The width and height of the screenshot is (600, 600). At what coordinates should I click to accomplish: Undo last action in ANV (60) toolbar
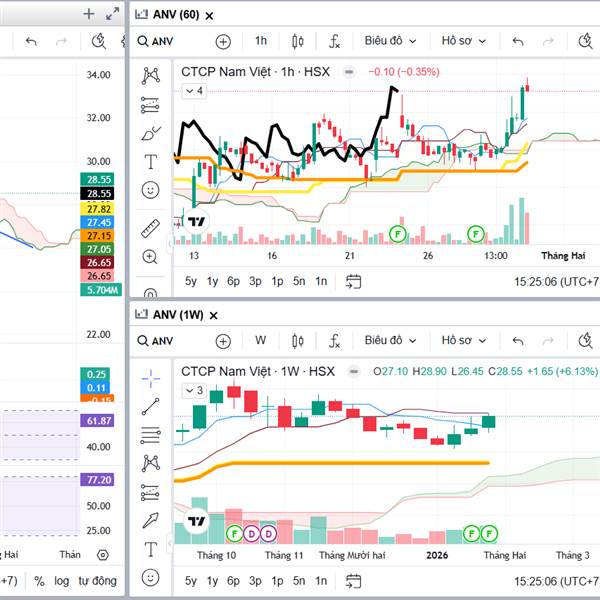point(518,41)
